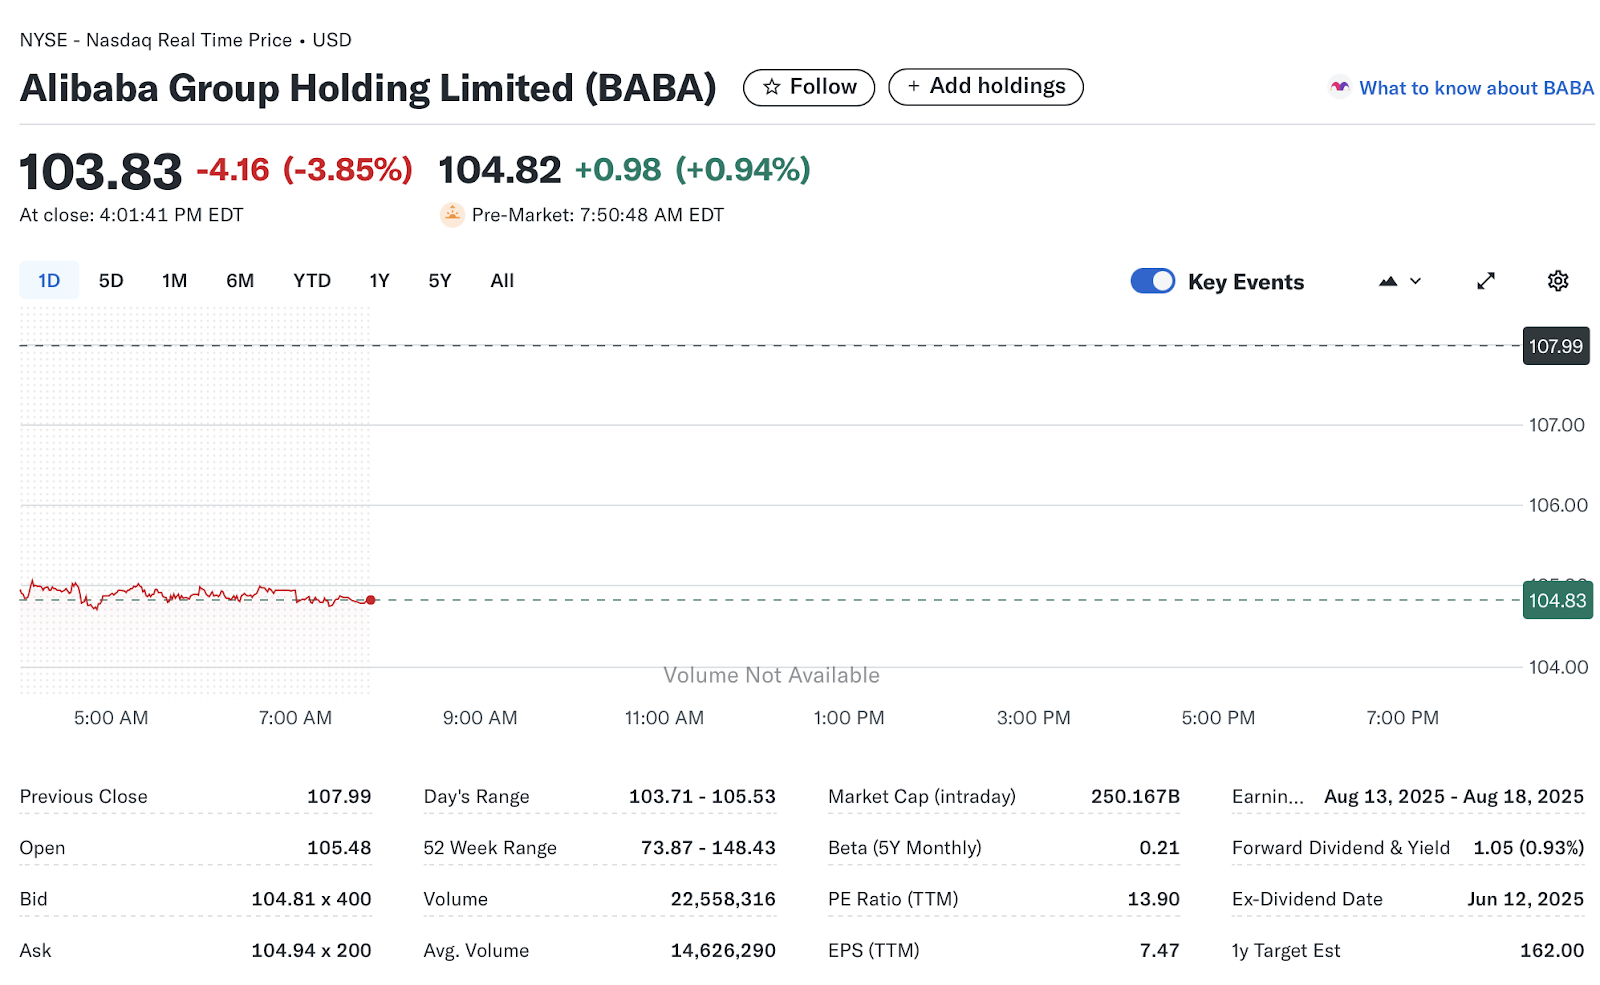Click the pre-market sunrise icon
Viewport: 1600px width, 985px height.
452,214
